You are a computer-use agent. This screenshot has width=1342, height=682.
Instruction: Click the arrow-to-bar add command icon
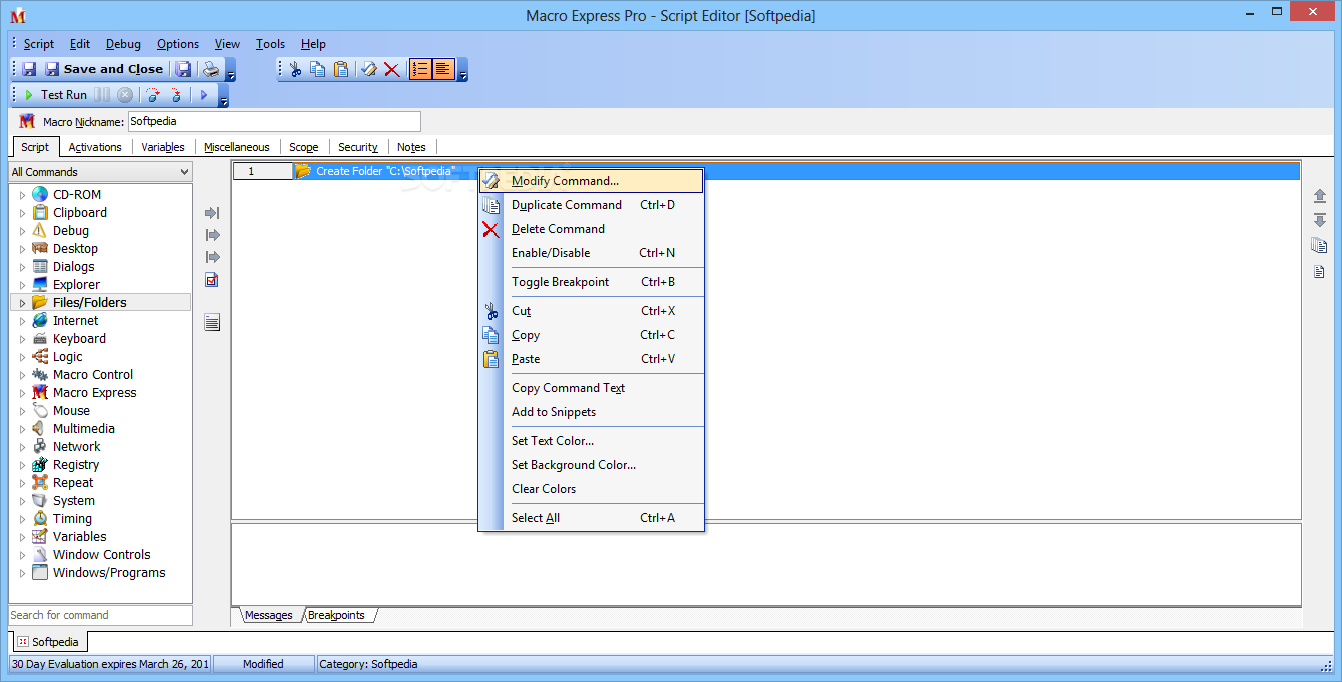pyautogui.click(x=212, y=213)
